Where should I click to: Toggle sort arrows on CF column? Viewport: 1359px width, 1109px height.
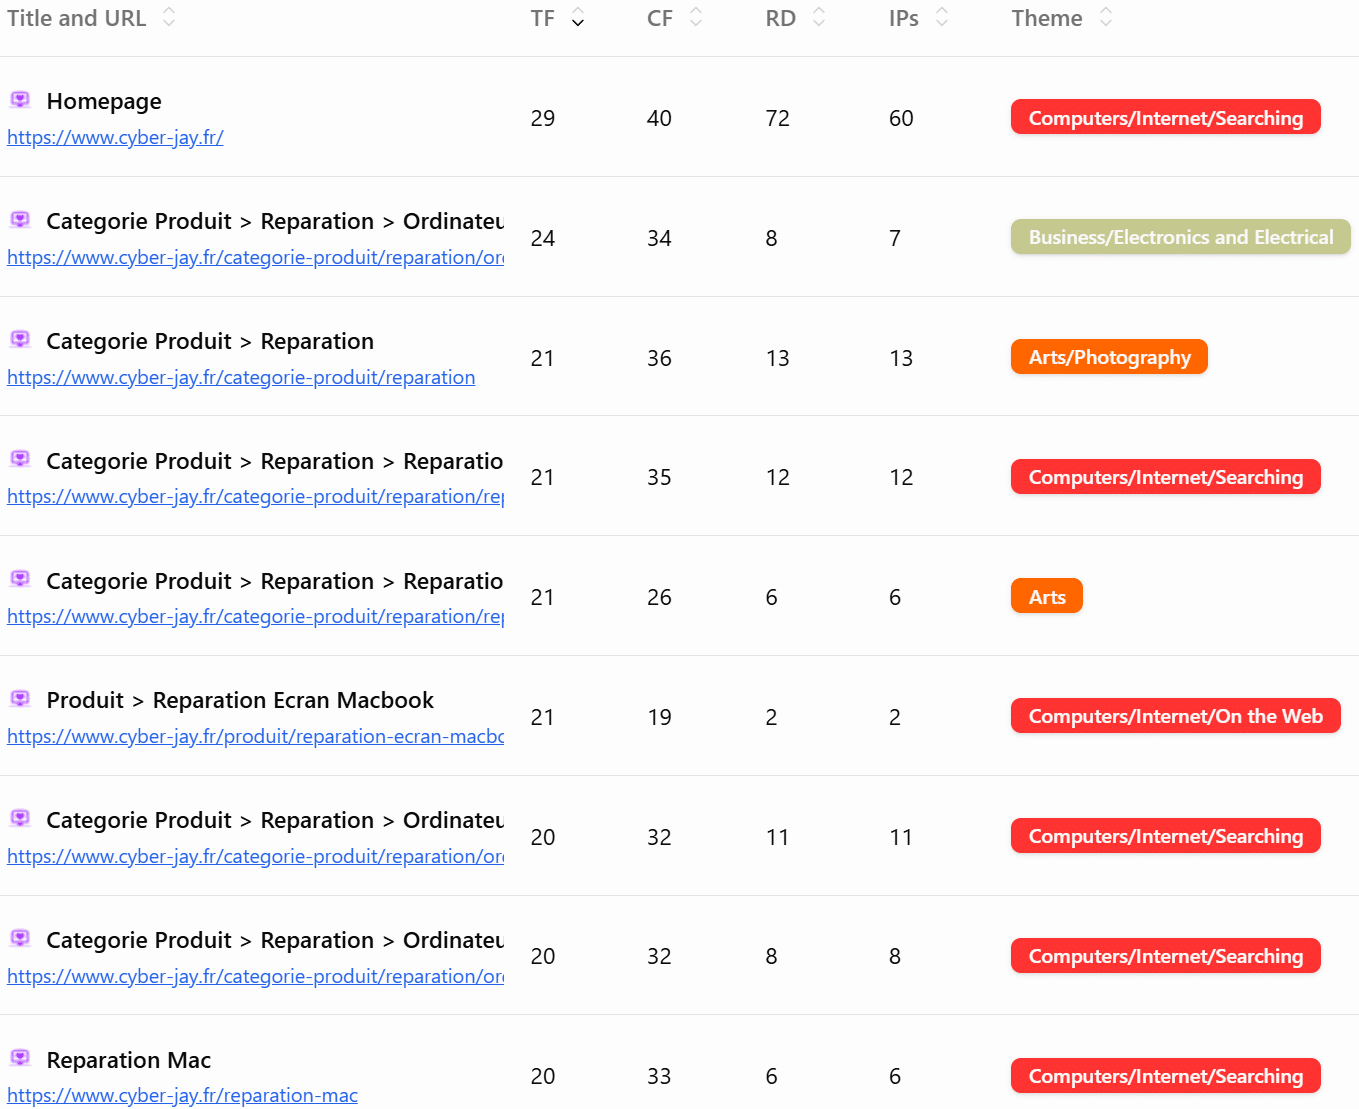696,18
